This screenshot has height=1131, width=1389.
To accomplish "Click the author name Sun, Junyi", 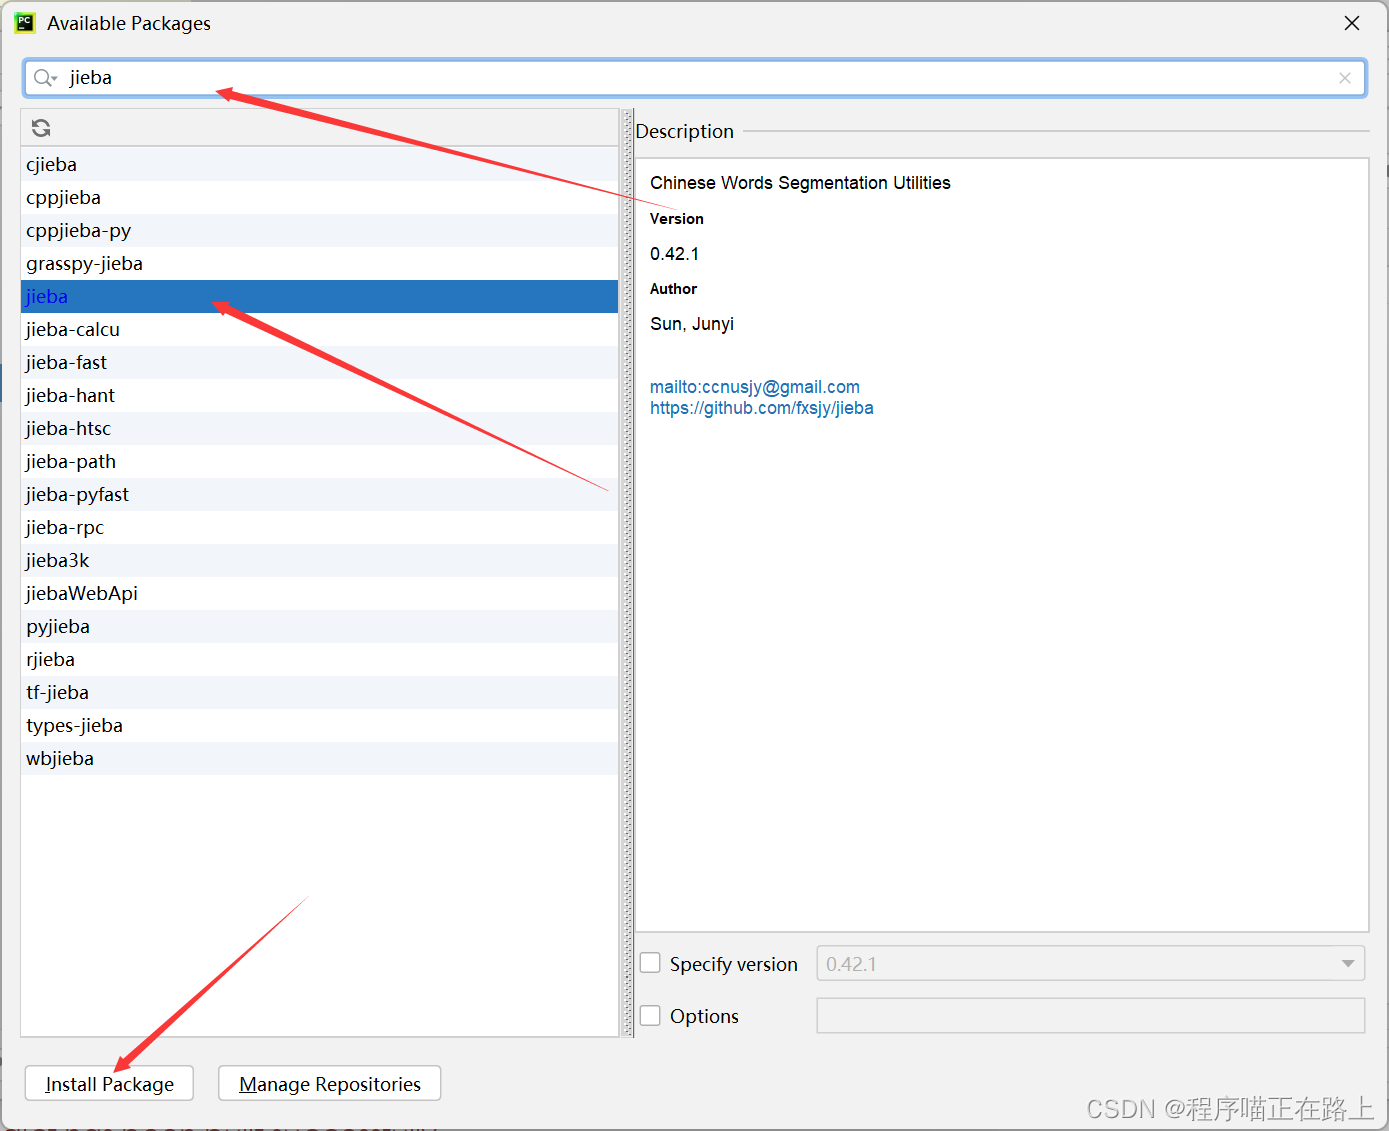I will tap(692, 324).
